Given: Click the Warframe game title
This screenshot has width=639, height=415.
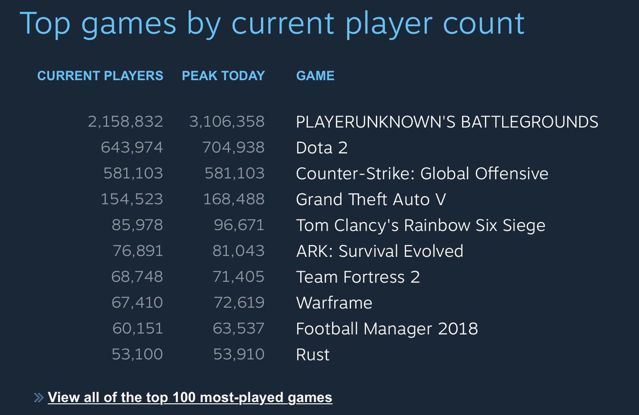Looking at the screenshot, I should tap(334, 302).
